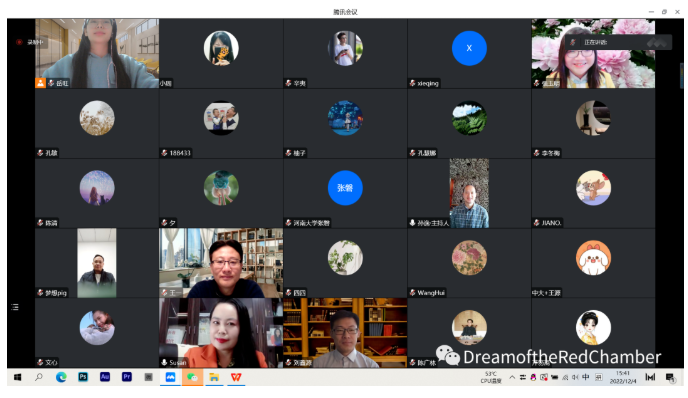Open the notification center icon

click(x=670, y=377)
